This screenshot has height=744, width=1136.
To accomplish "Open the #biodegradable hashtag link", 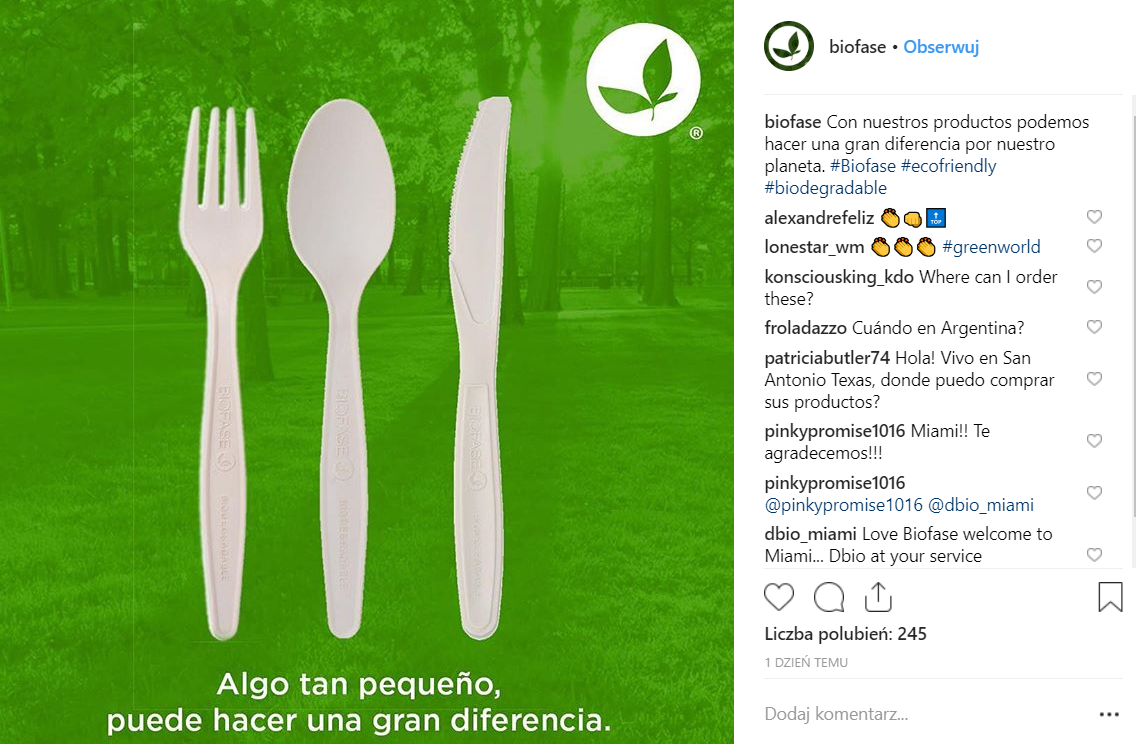I will pyautogui.click(x=825, y=188).
